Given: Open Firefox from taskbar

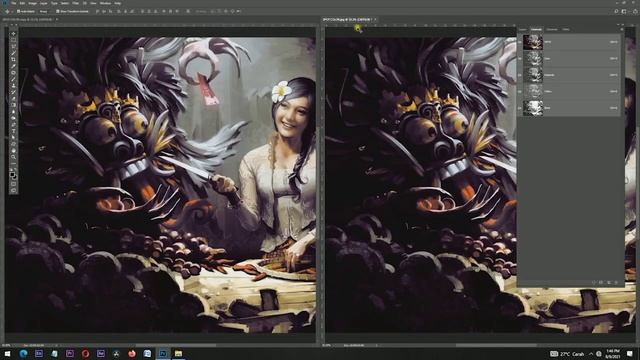Looking at the screenshot, I should click(x=132, y=353).
